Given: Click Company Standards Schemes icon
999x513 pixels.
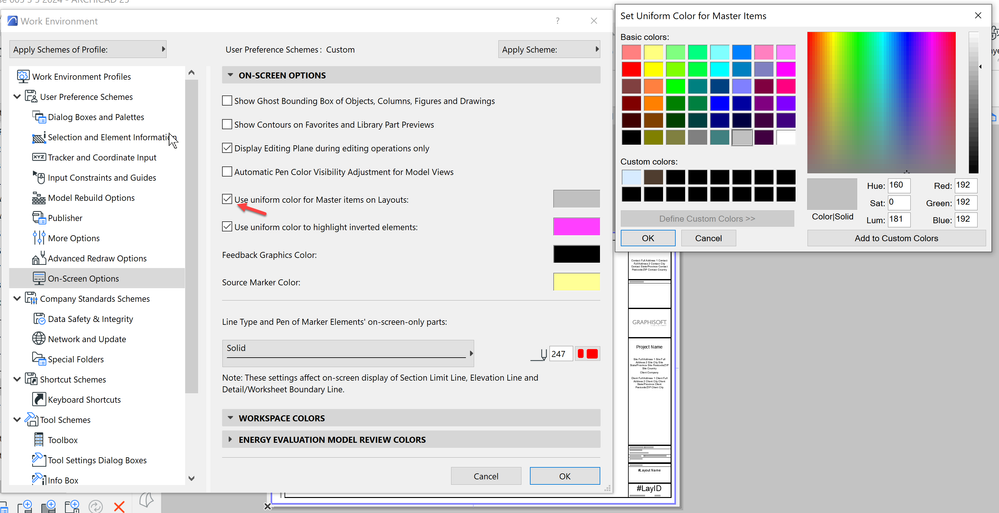Looking at the screenshot, I should point(31,299).
